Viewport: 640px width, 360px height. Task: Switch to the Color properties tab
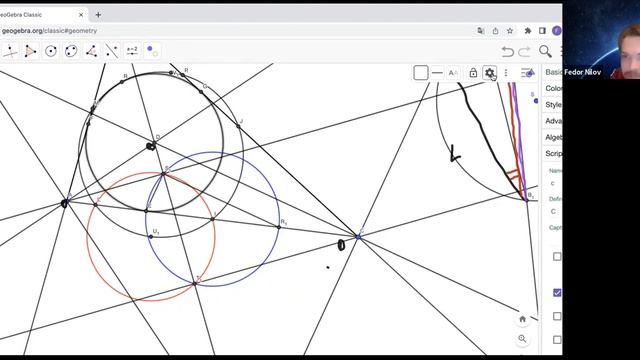tap(553, 88)
